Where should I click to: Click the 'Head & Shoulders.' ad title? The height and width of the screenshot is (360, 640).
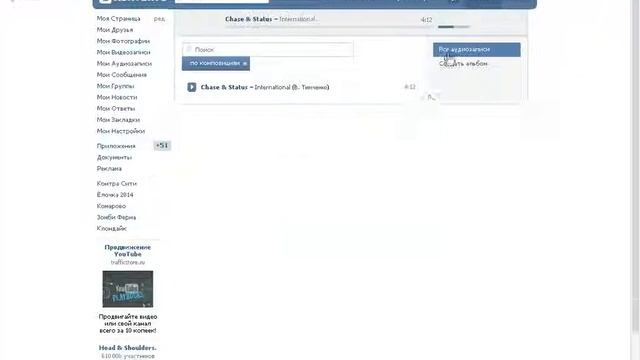(128, 348)
